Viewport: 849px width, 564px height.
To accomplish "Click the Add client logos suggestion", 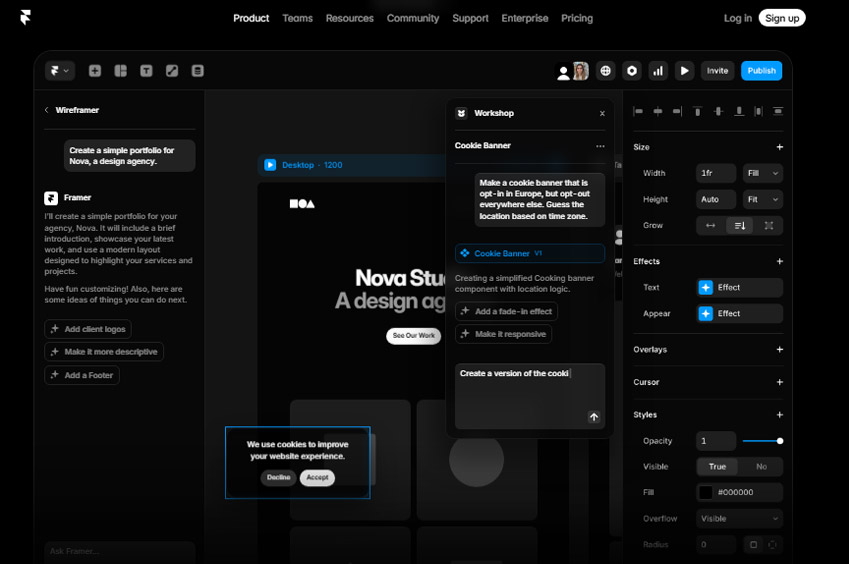I will pos(88,329).
